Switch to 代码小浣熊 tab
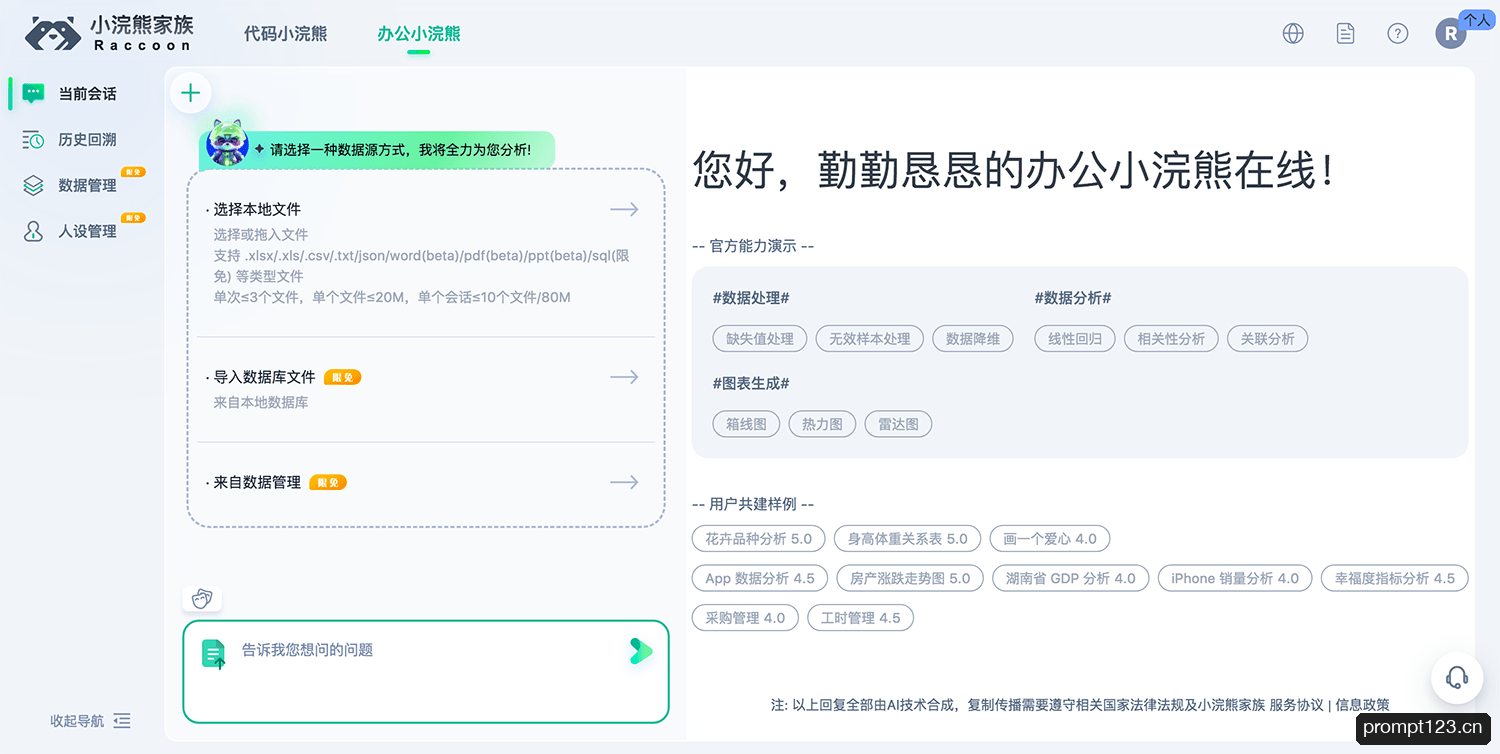Image resolution: width=1500 pixels, height=754 pixels. 285,33
